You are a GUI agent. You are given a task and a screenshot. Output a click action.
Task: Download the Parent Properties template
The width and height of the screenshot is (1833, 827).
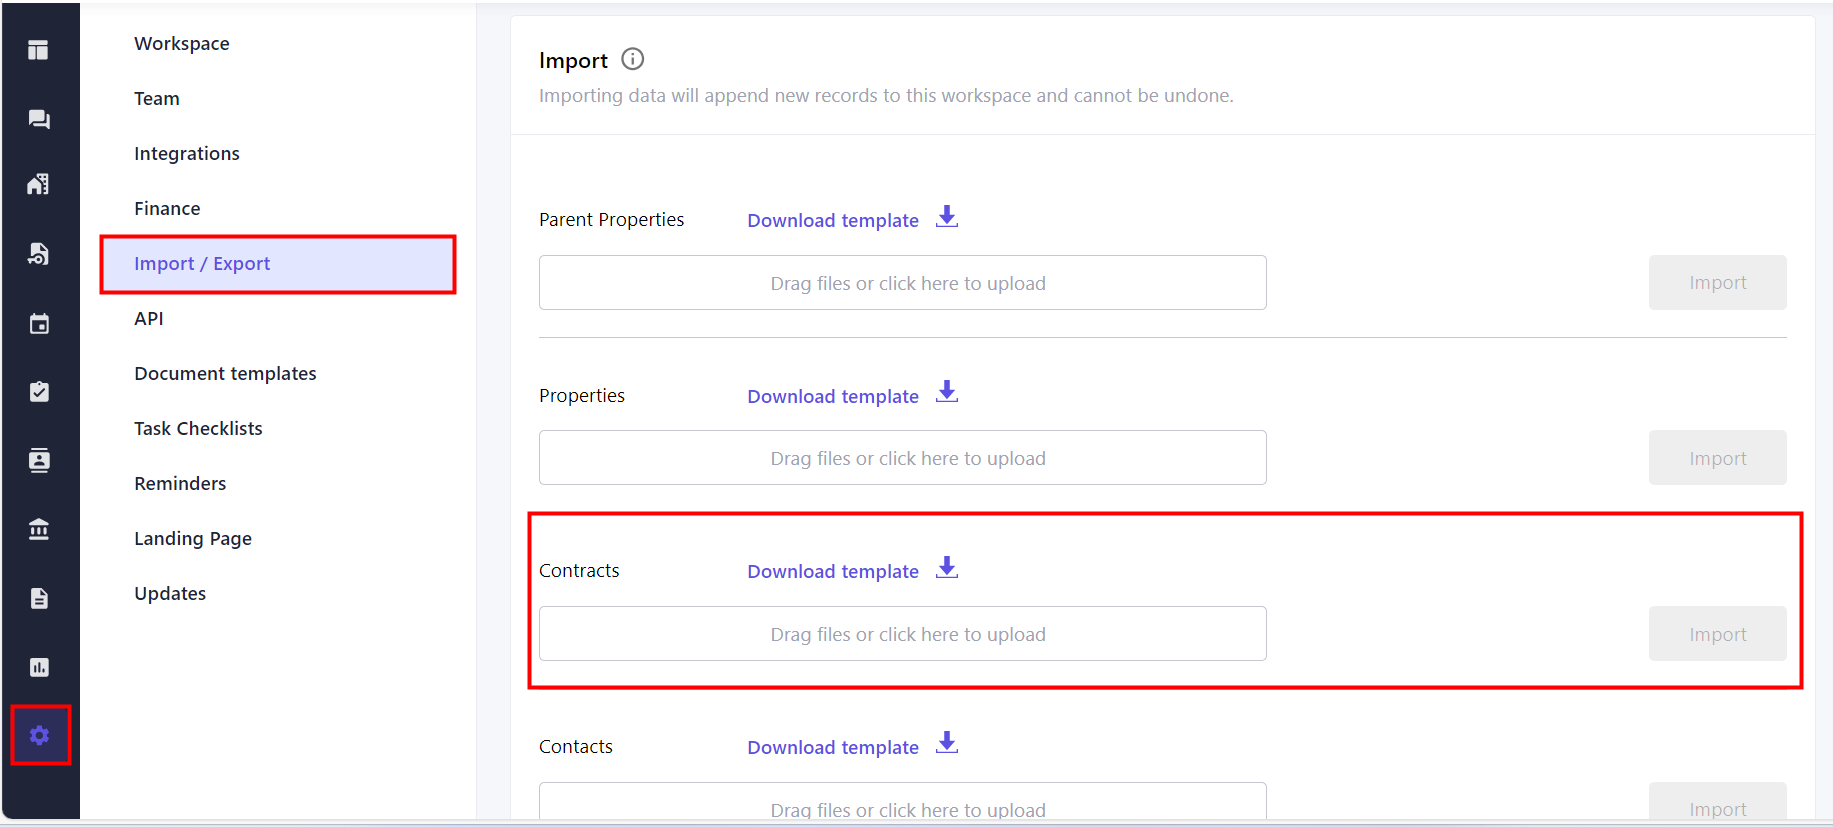[x=832, y=220]
